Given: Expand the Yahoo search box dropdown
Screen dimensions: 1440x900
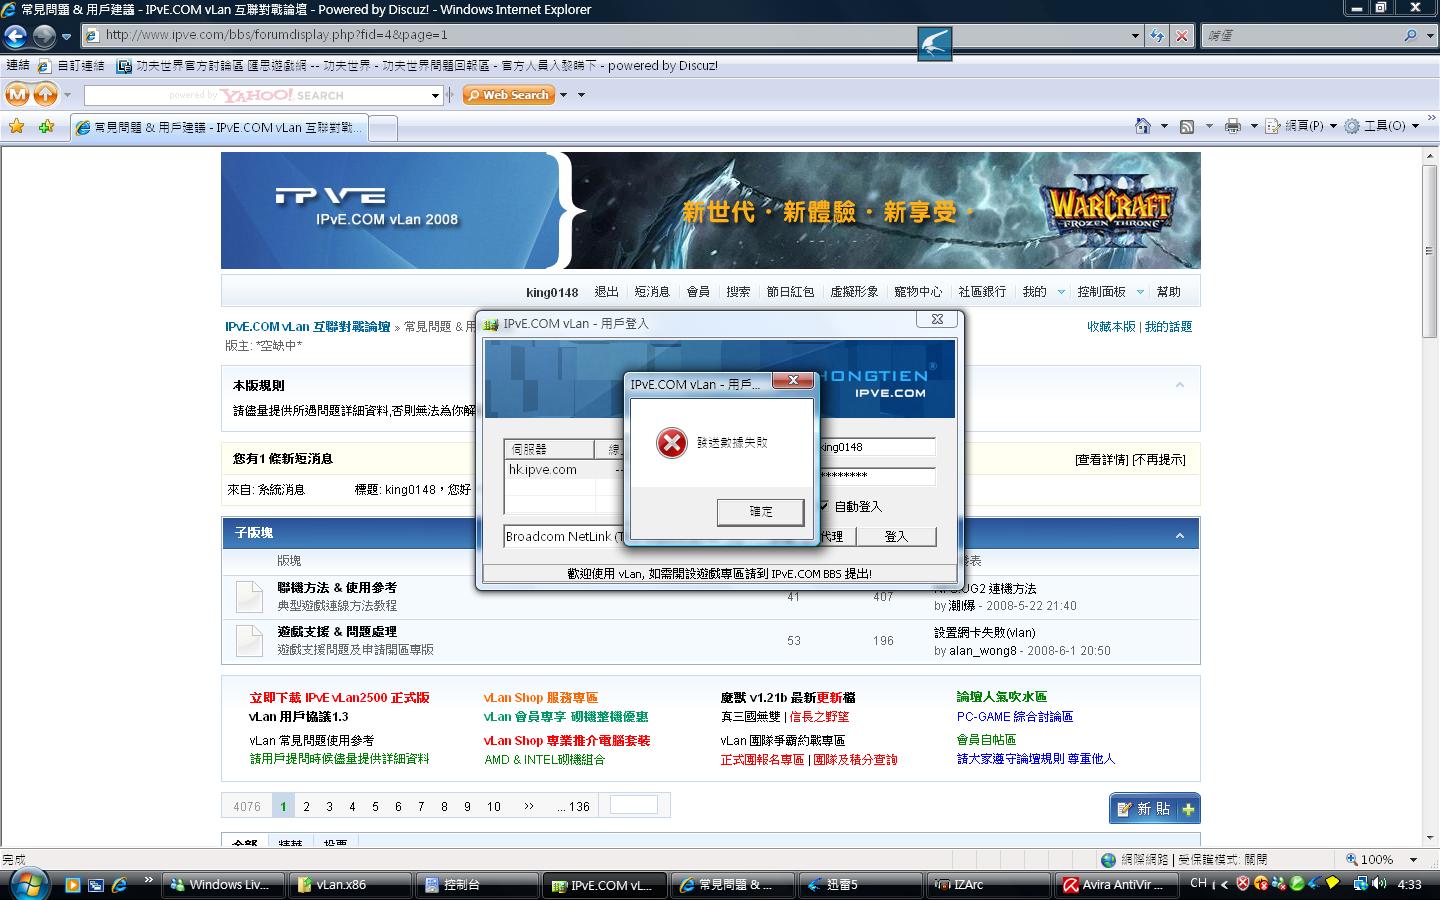Looking at the screenshot, I should coord(435,96).
